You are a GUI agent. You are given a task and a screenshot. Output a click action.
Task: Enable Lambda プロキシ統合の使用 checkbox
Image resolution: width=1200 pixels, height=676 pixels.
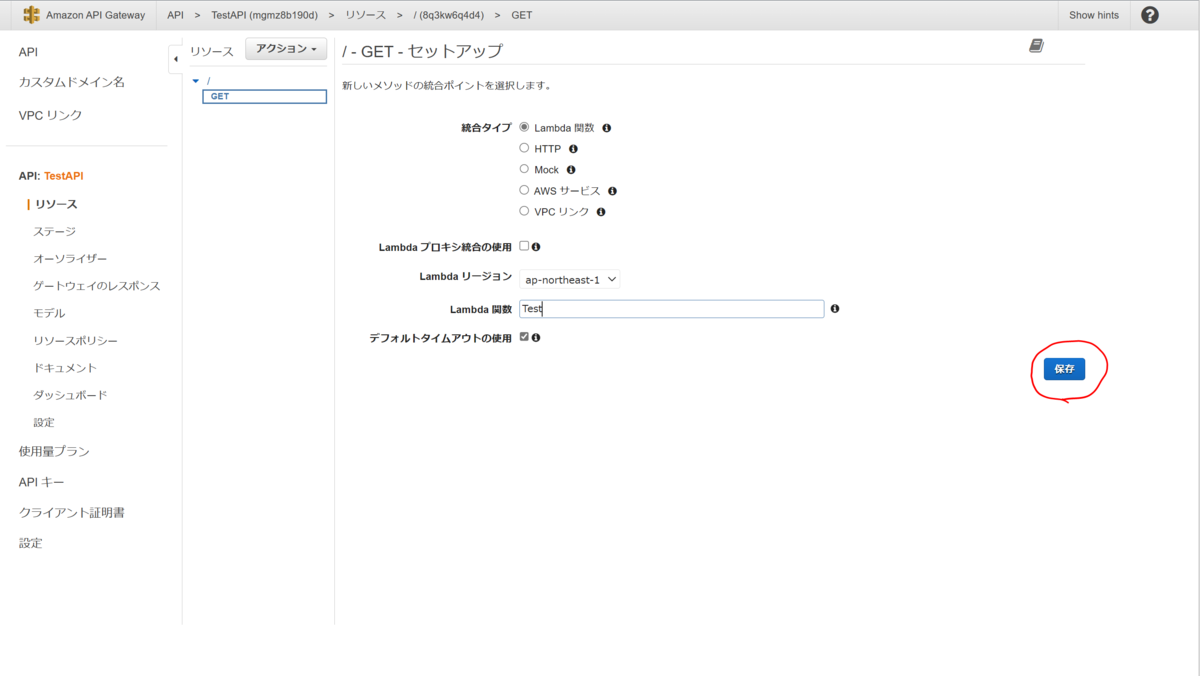524,246
